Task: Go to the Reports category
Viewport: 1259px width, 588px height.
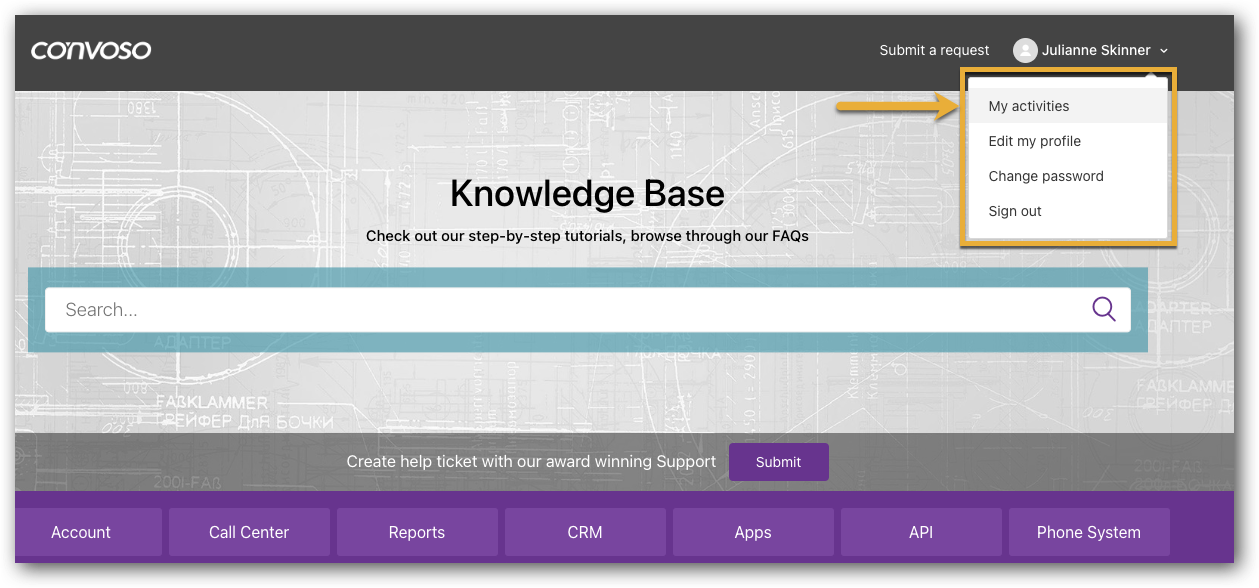Action: (x=417, y=532)
